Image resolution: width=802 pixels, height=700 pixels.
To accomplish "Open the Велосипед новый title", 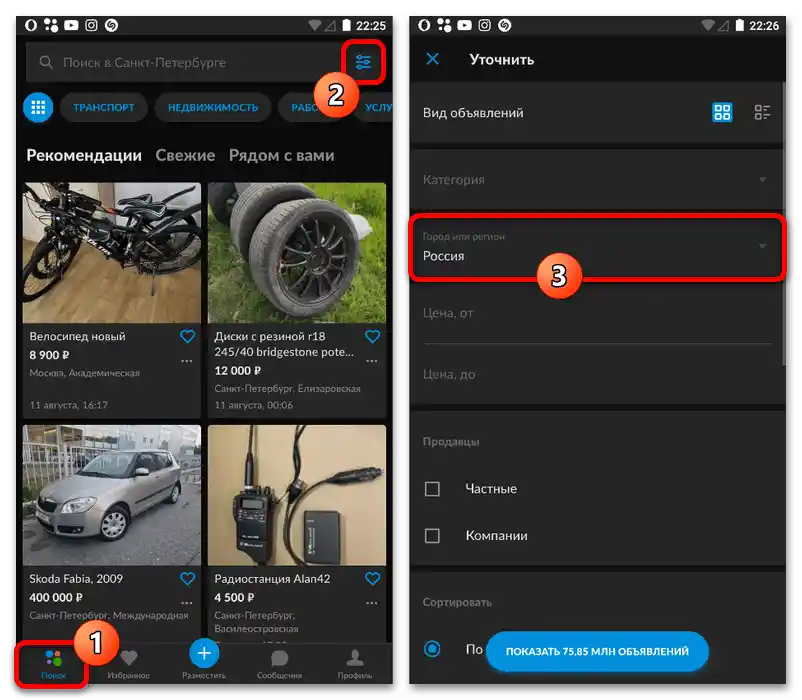I will click(77, 336).
